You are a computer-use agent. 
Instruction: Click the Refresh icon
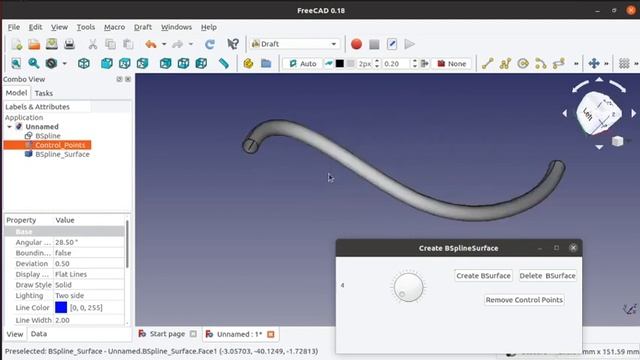[x=210, y=44]
